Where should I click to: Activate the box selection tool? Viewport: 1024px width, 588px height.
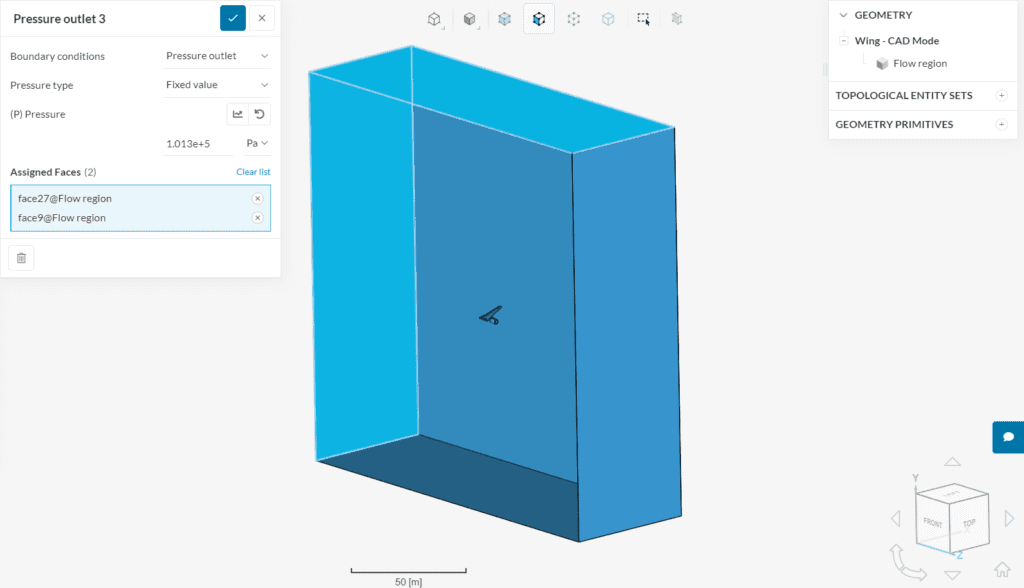[643, 18]
